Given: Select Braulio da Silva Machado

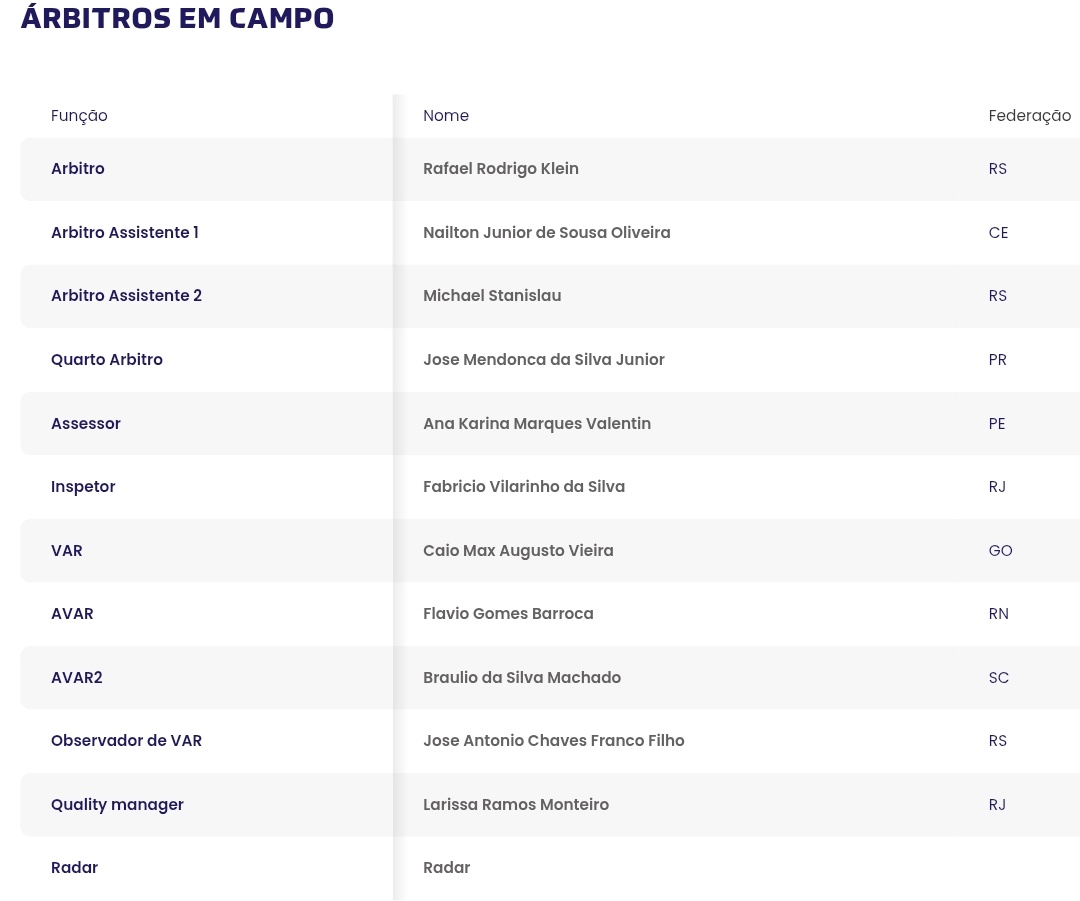Looking at the screenshot, I should [522, 678].
